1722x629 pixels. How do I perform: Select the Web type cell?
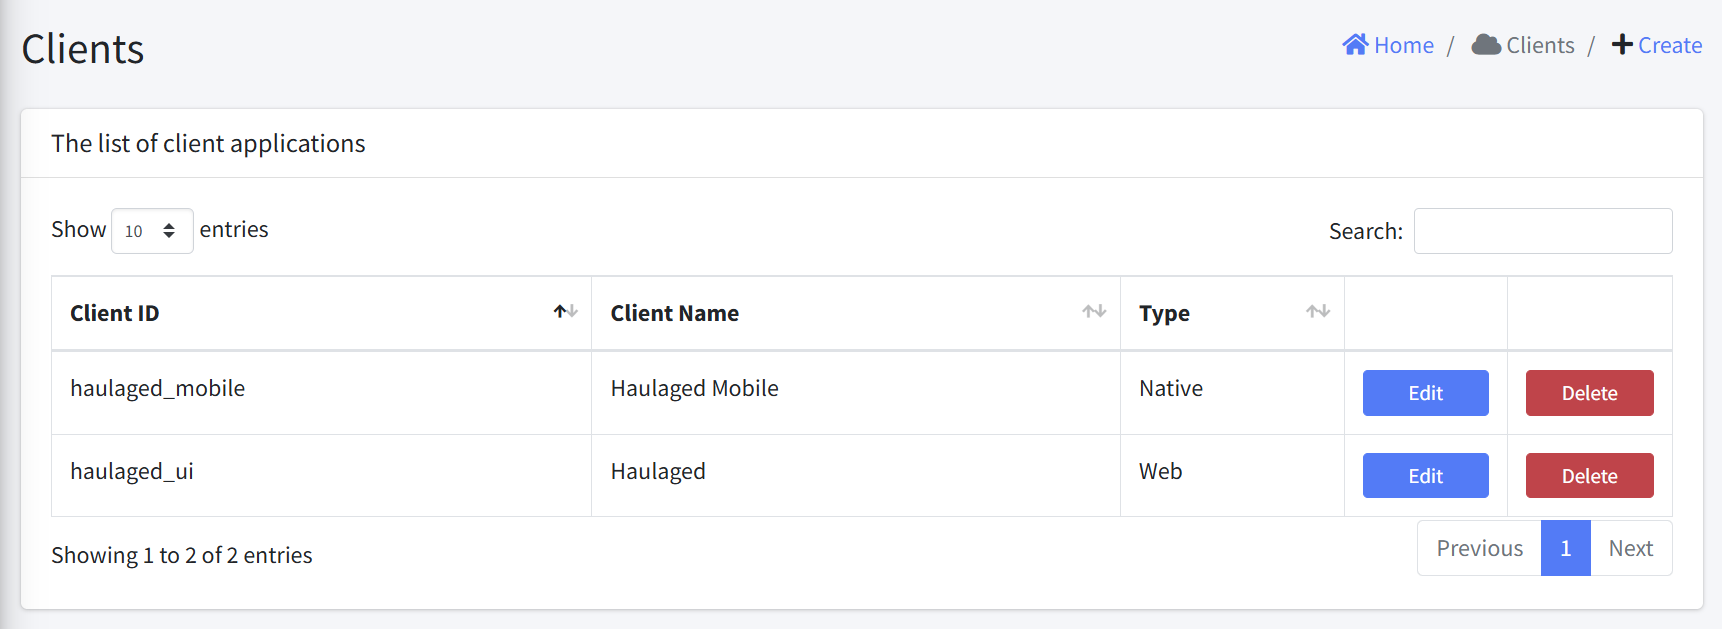(x=1232, y=475)
